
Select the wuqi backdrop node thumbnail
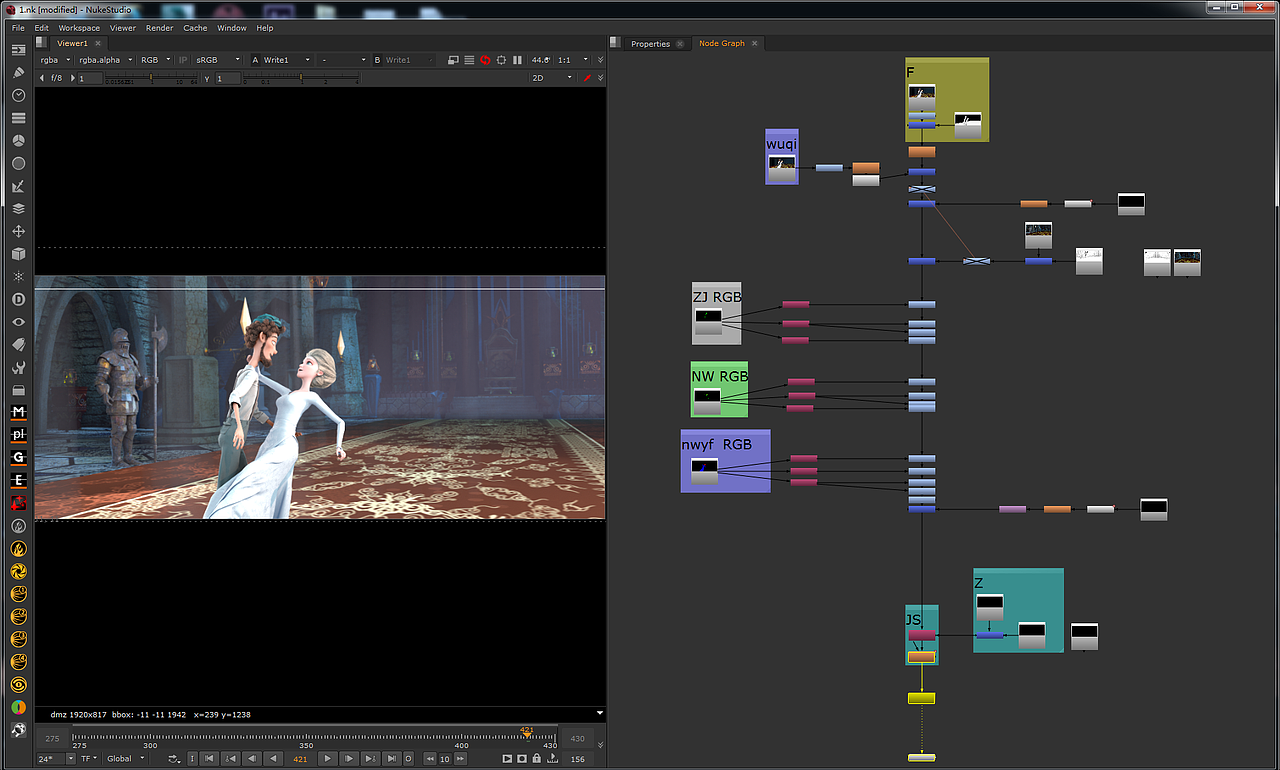(x=781, y=168)
